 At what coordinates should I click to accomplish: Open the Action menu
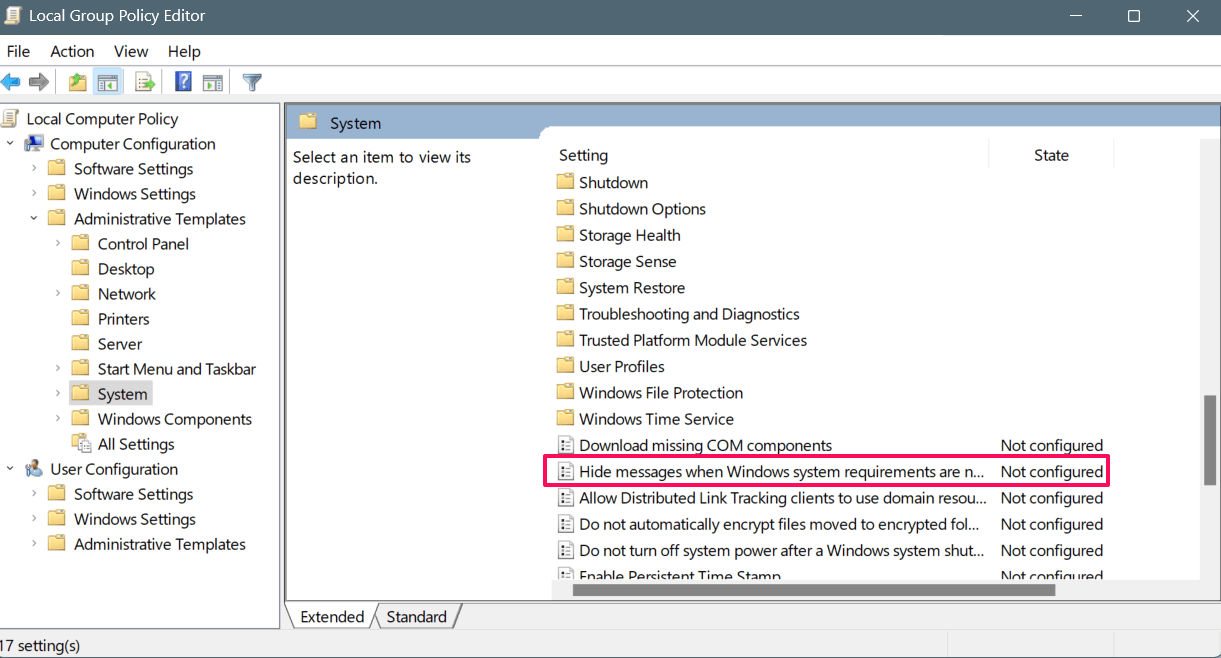(x=72, y=51)
